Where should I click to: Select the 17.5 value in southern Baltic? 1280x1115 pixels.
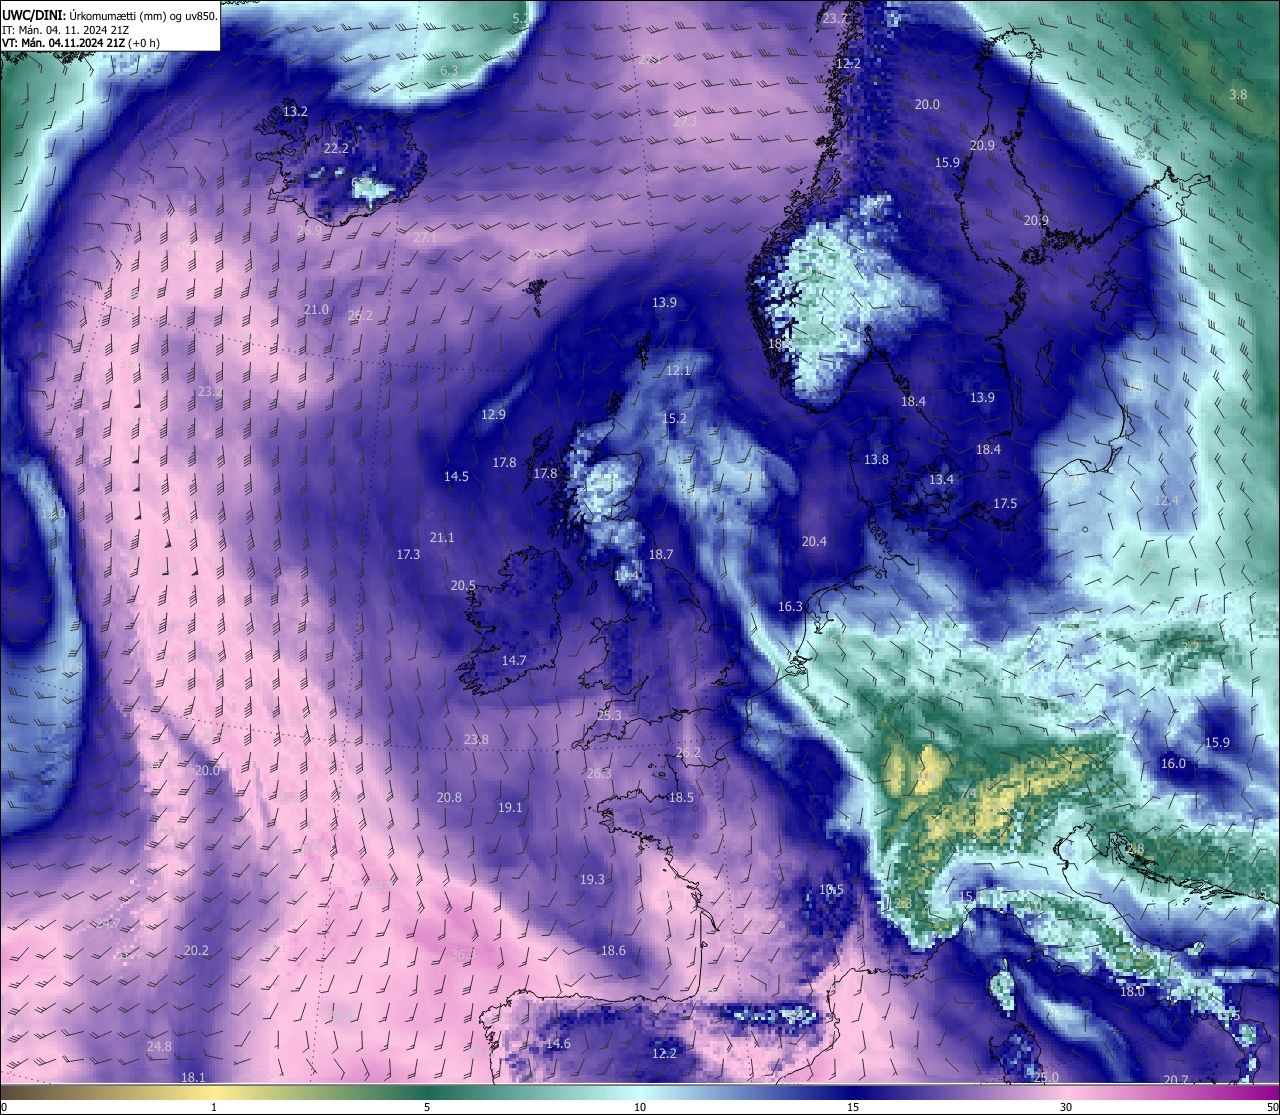(x=1005, y=504)
